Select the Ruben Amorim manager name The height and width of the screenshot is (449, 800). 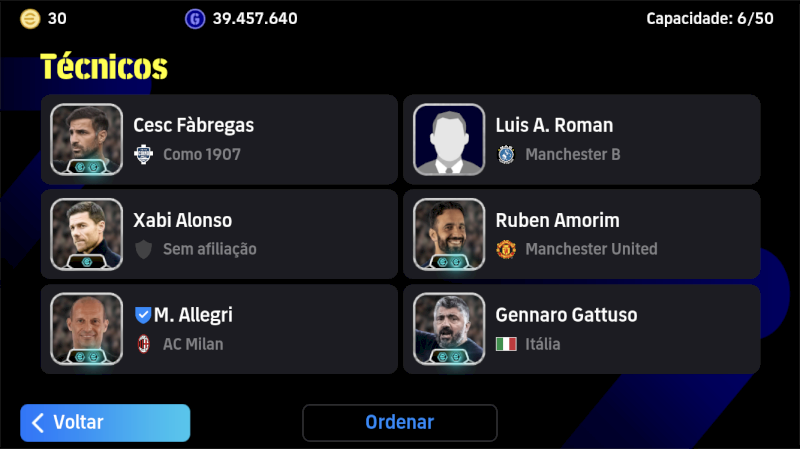558,220
